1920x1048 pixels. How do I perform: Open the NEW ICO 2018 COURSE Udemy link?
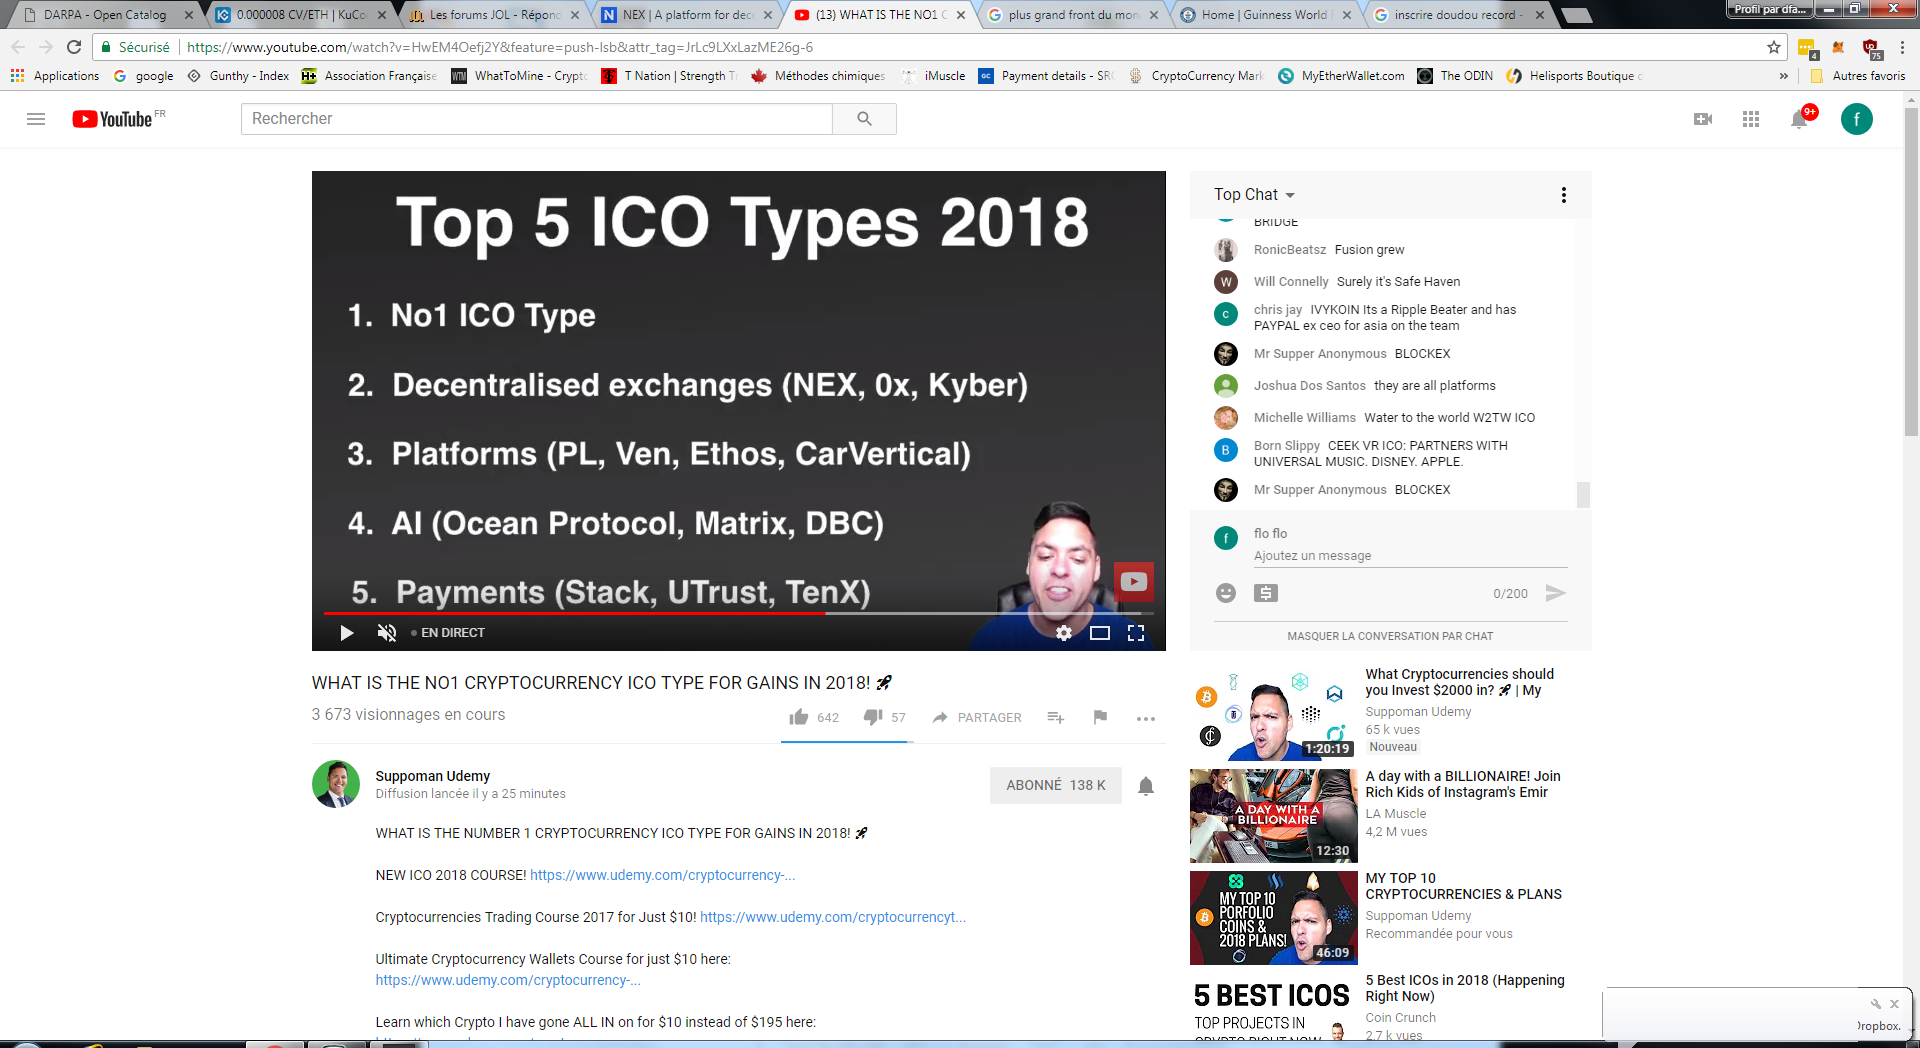(x=662, y=875)
